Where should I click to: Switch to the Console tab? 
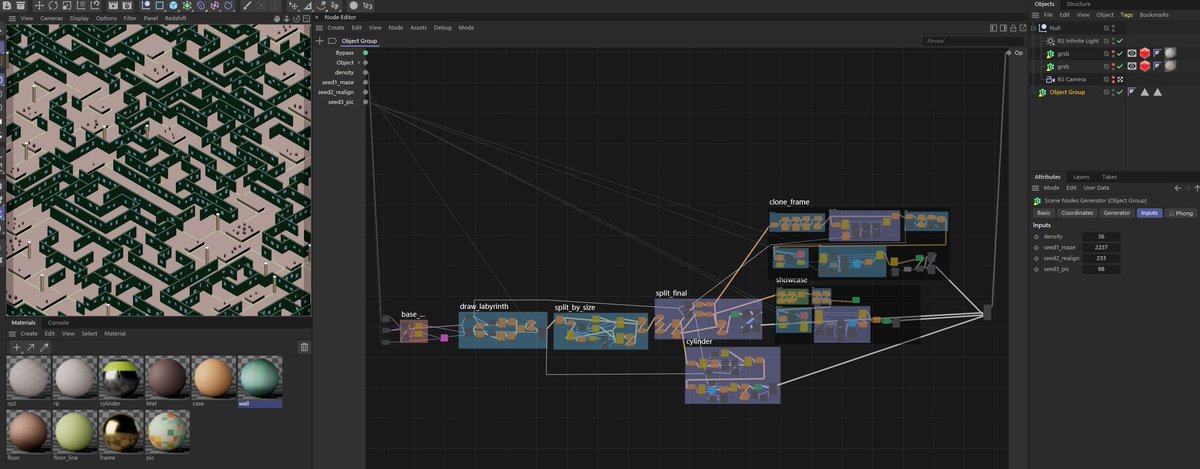pos(59,323)
